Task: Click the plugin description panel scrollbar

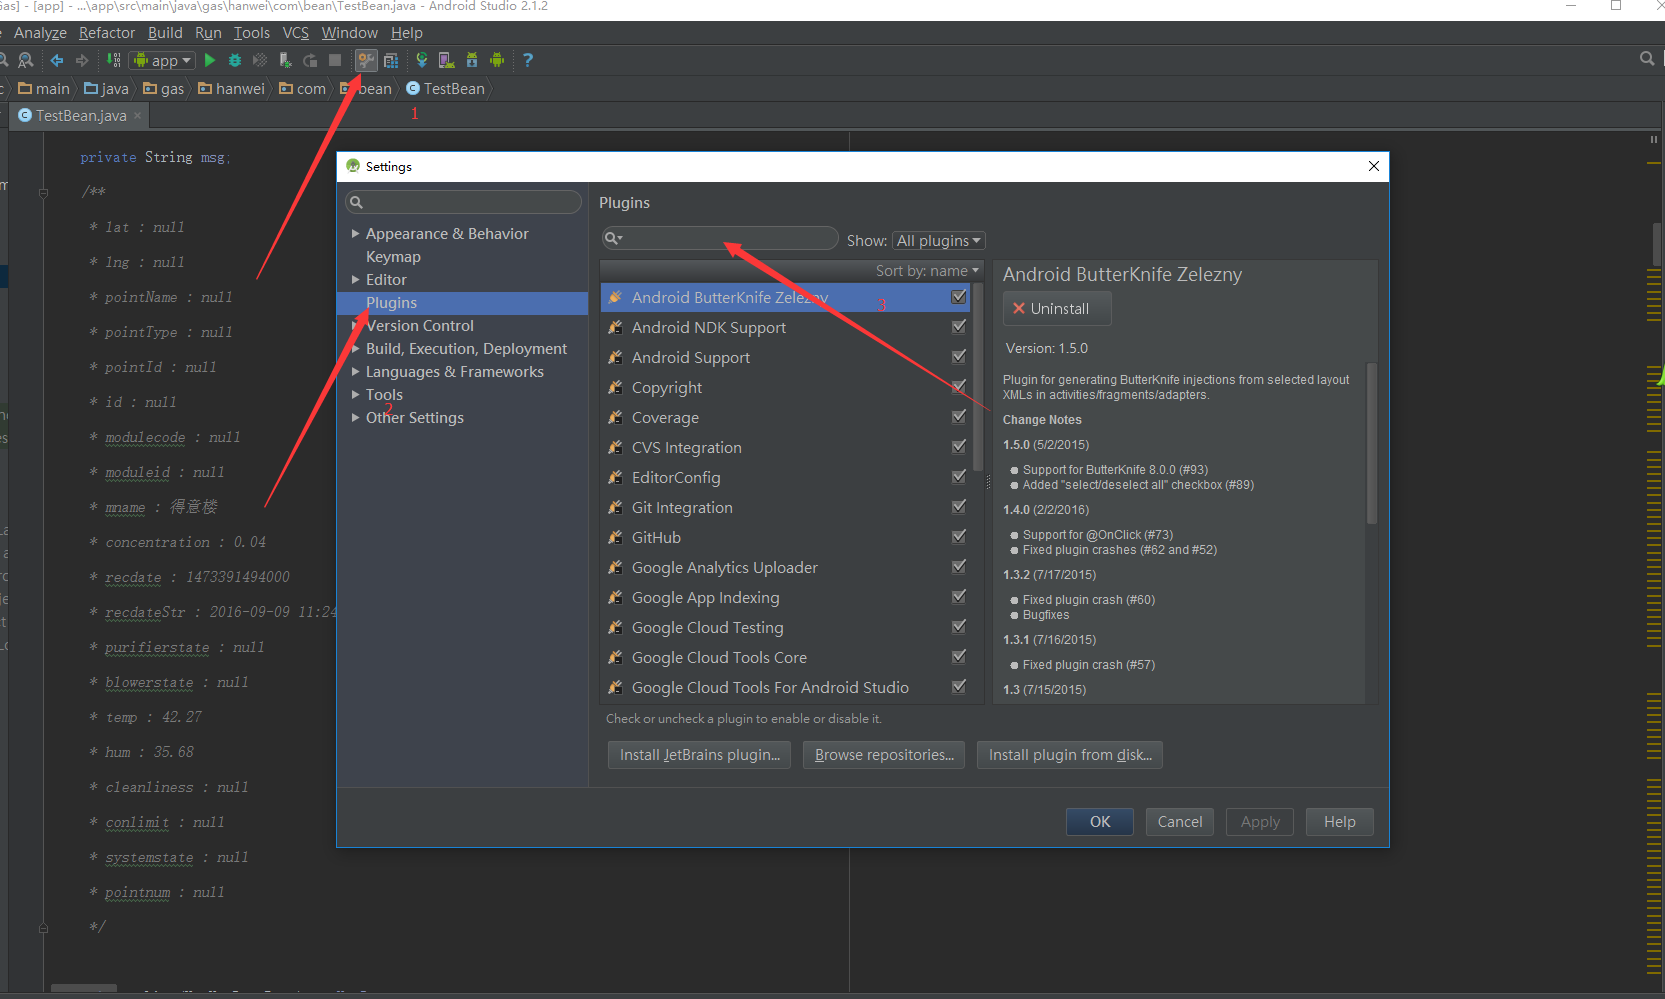Action: coord(1372,443)
